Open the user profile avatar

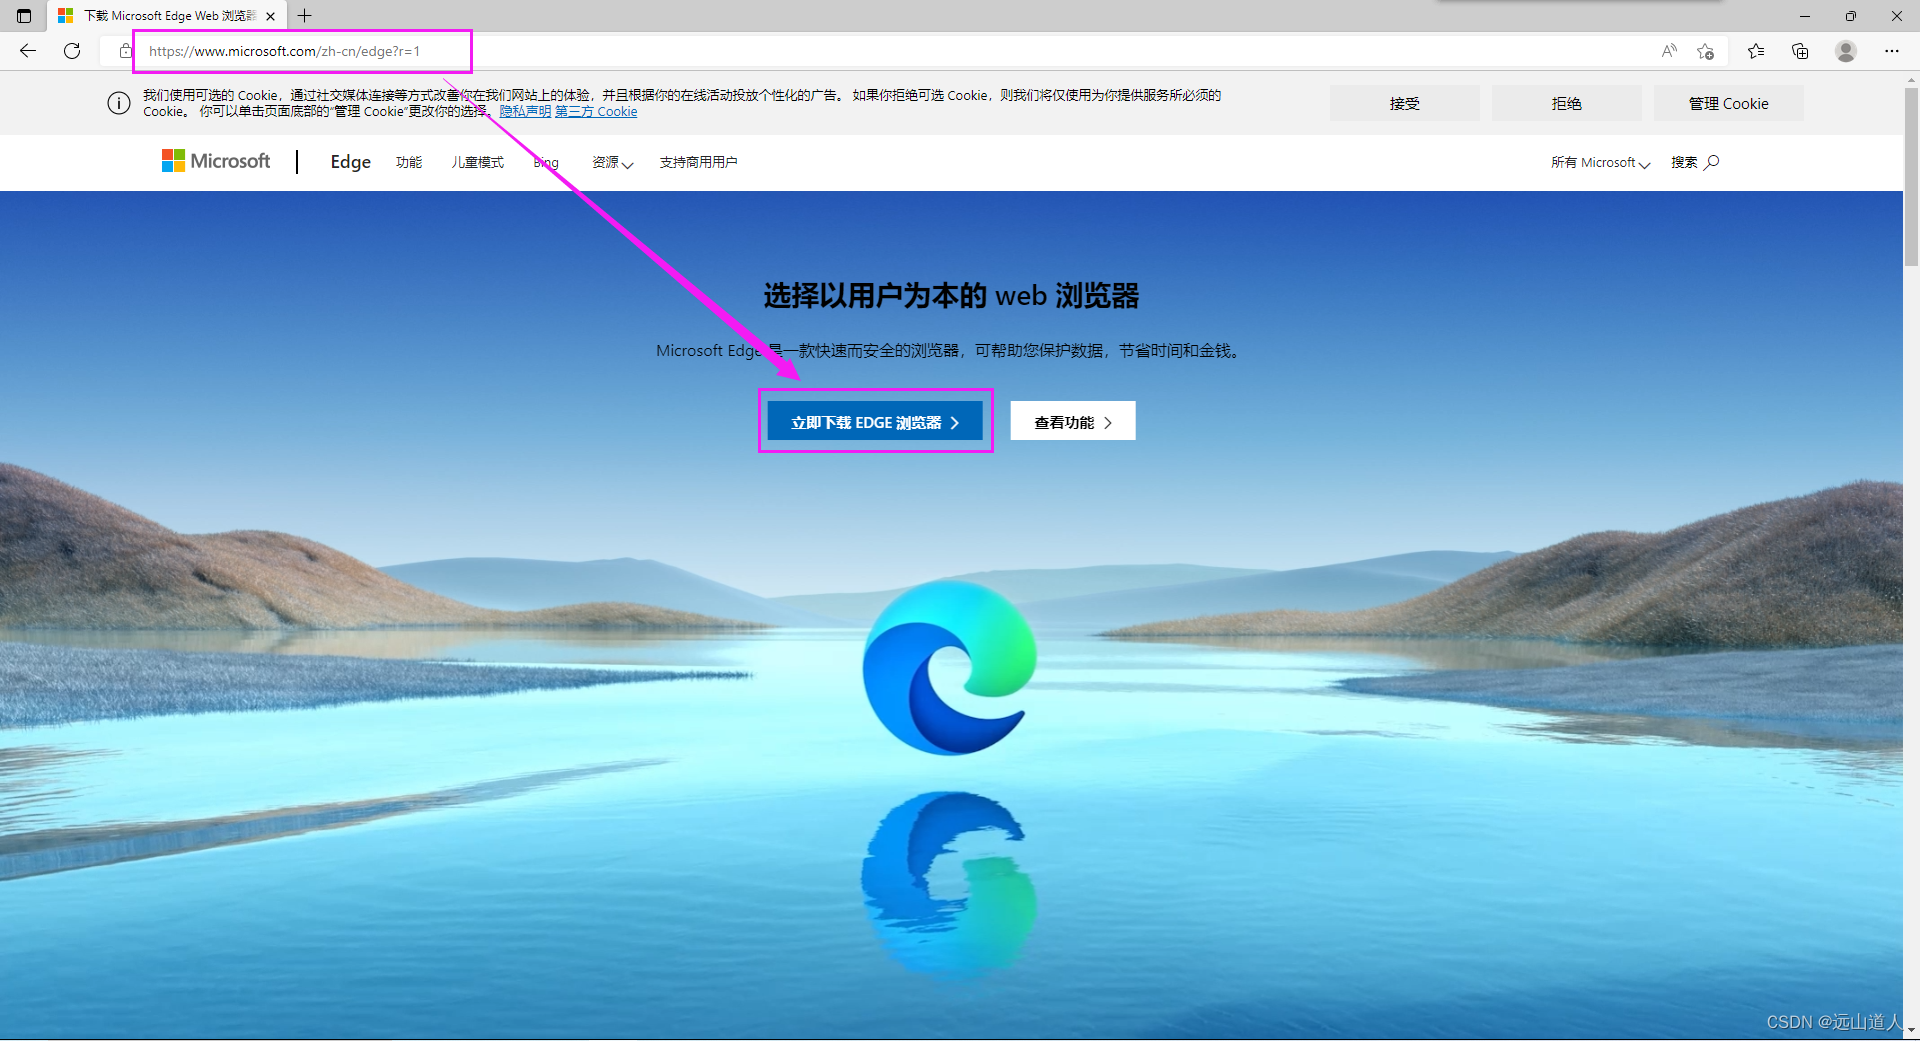1846,51
